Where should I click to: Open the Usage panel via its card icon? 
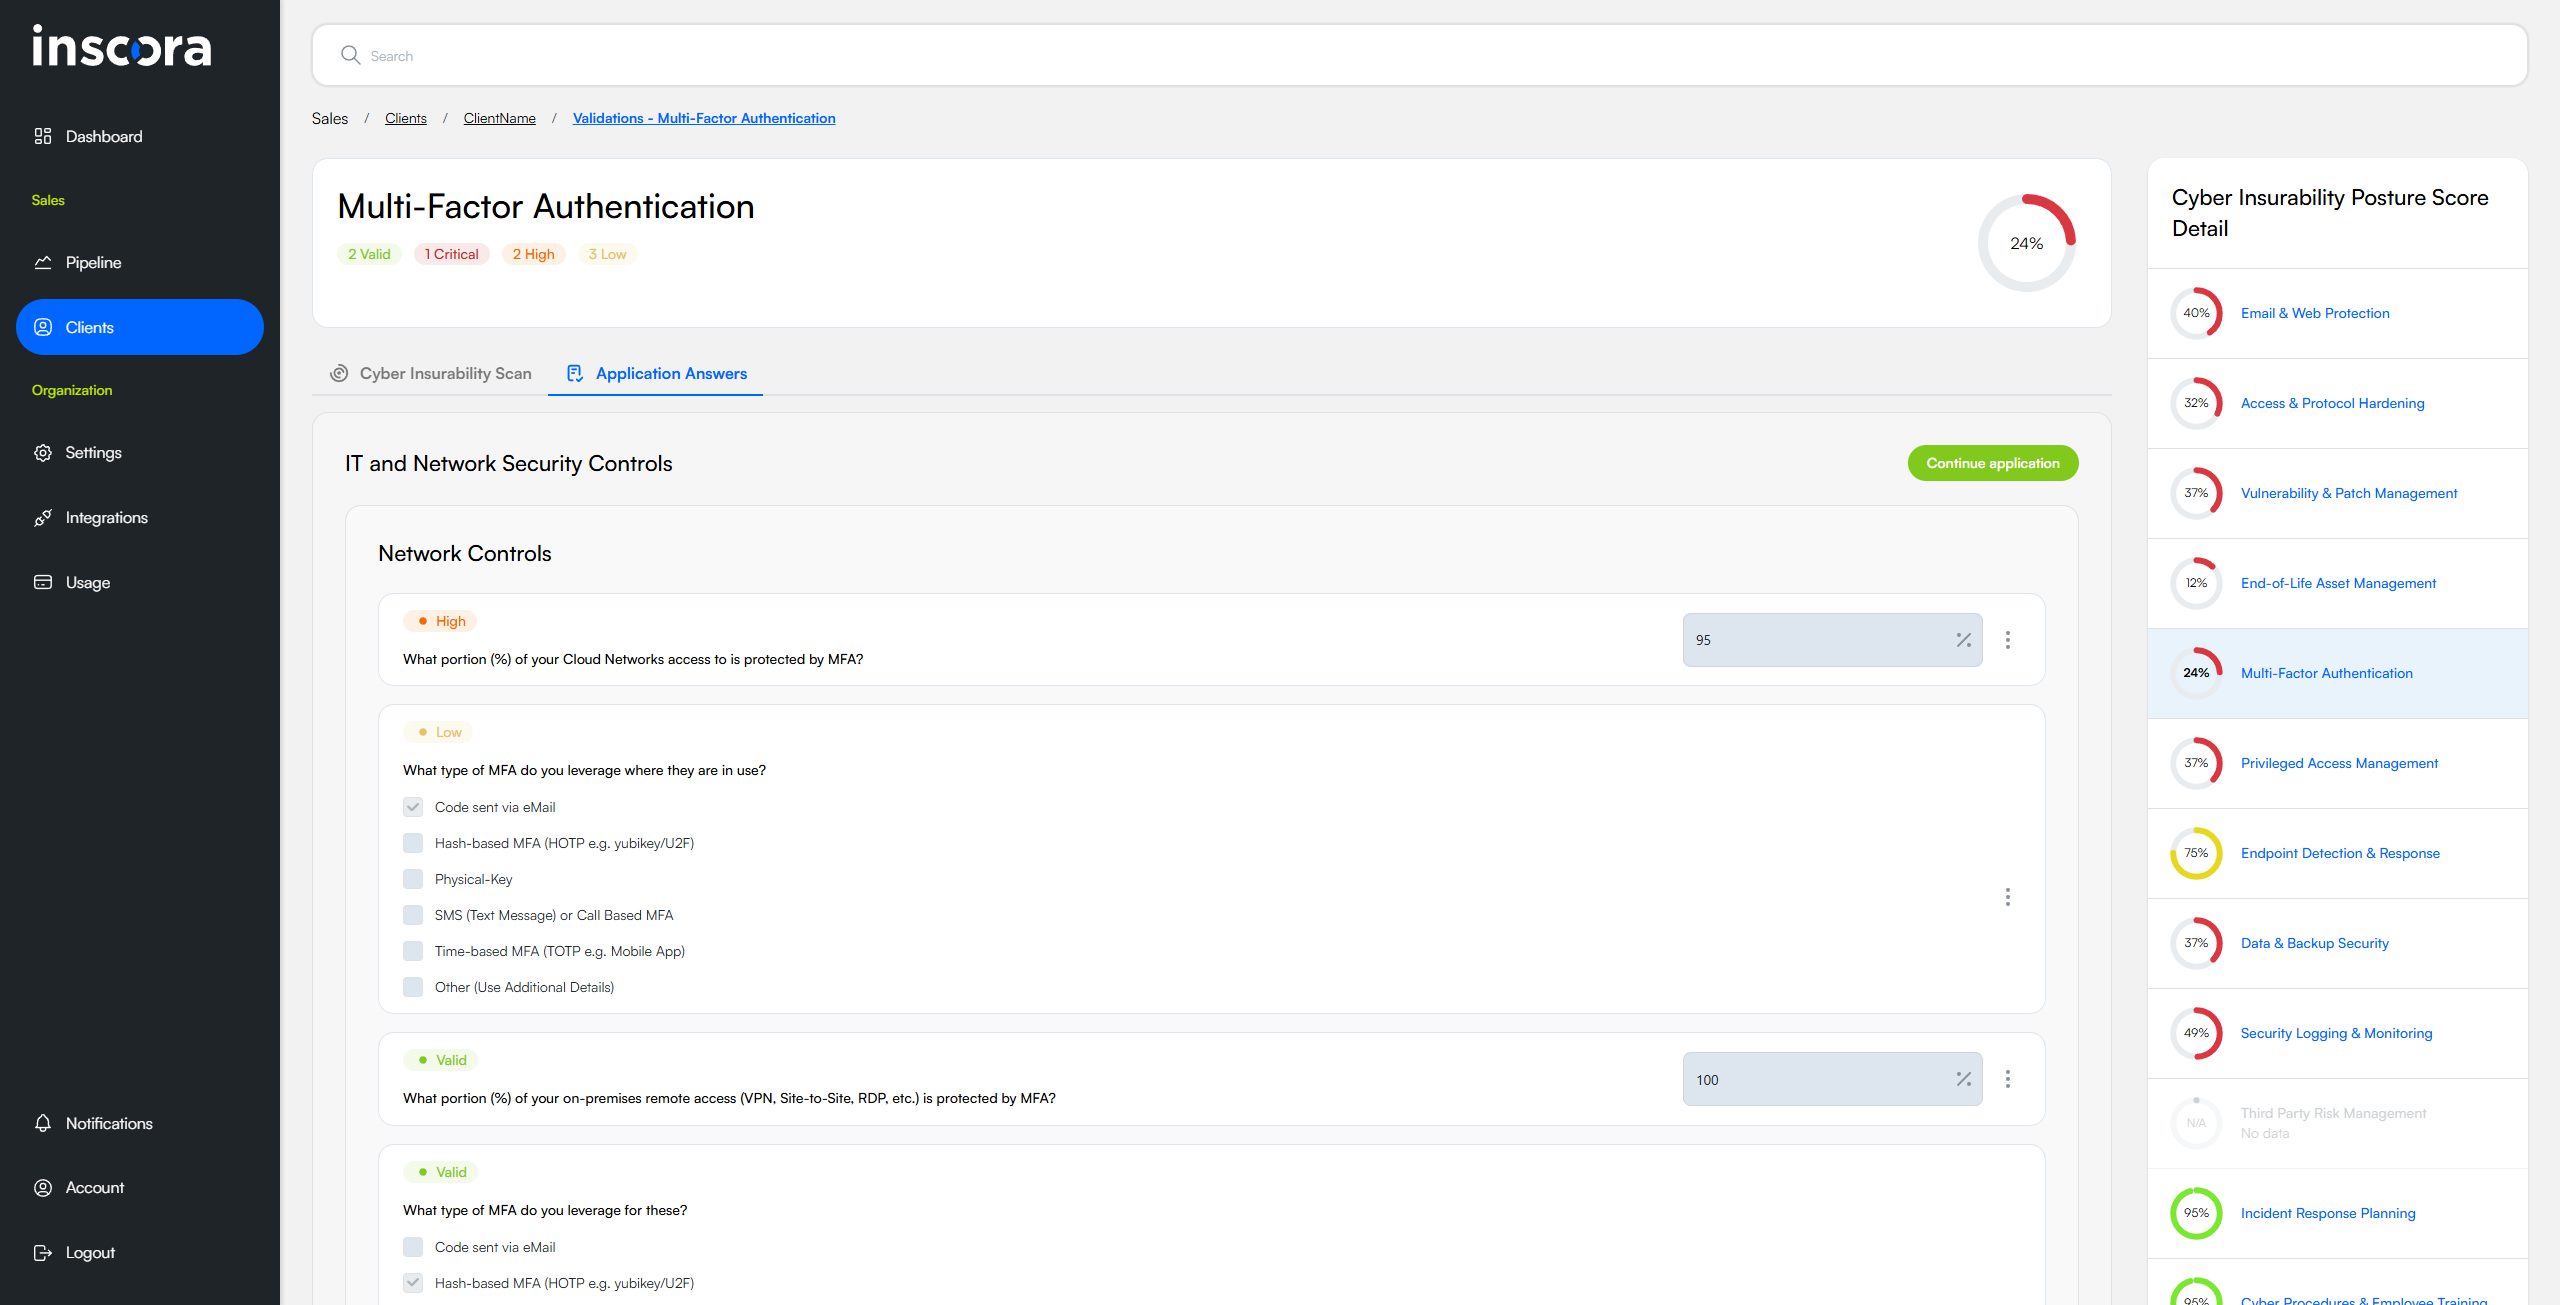(44, 582)
